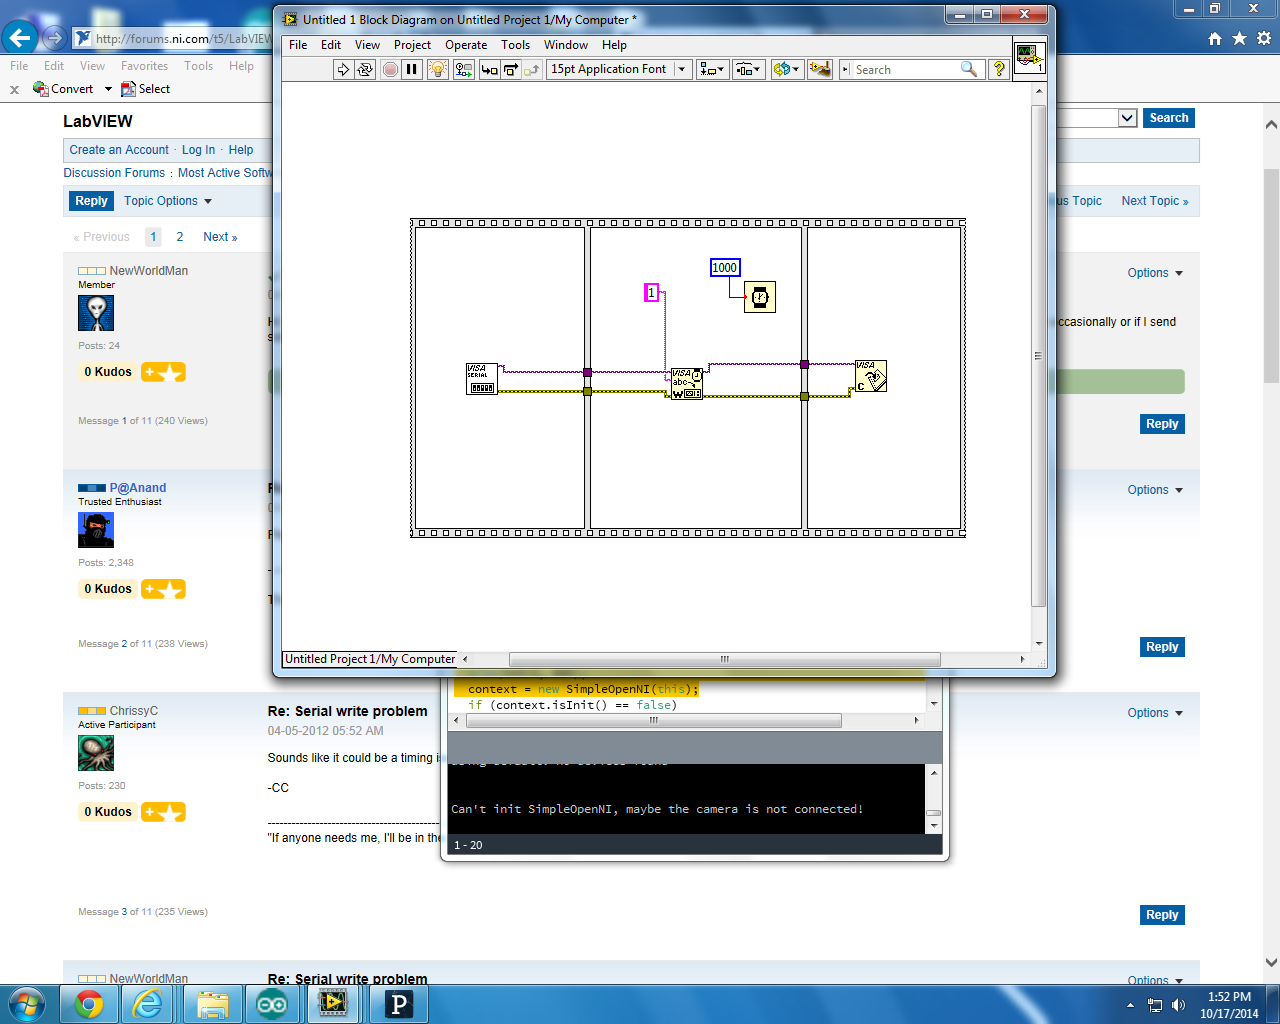Open the Project menu
This screenshot has width=1280, height=1024.
click(412, 45)
